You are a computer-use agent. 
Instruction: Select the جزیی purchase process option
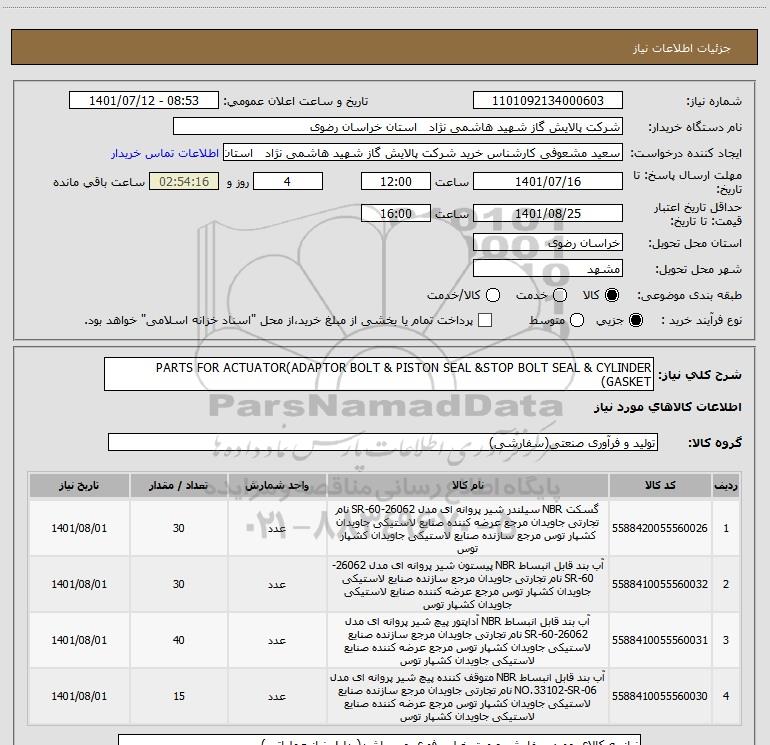636,320
